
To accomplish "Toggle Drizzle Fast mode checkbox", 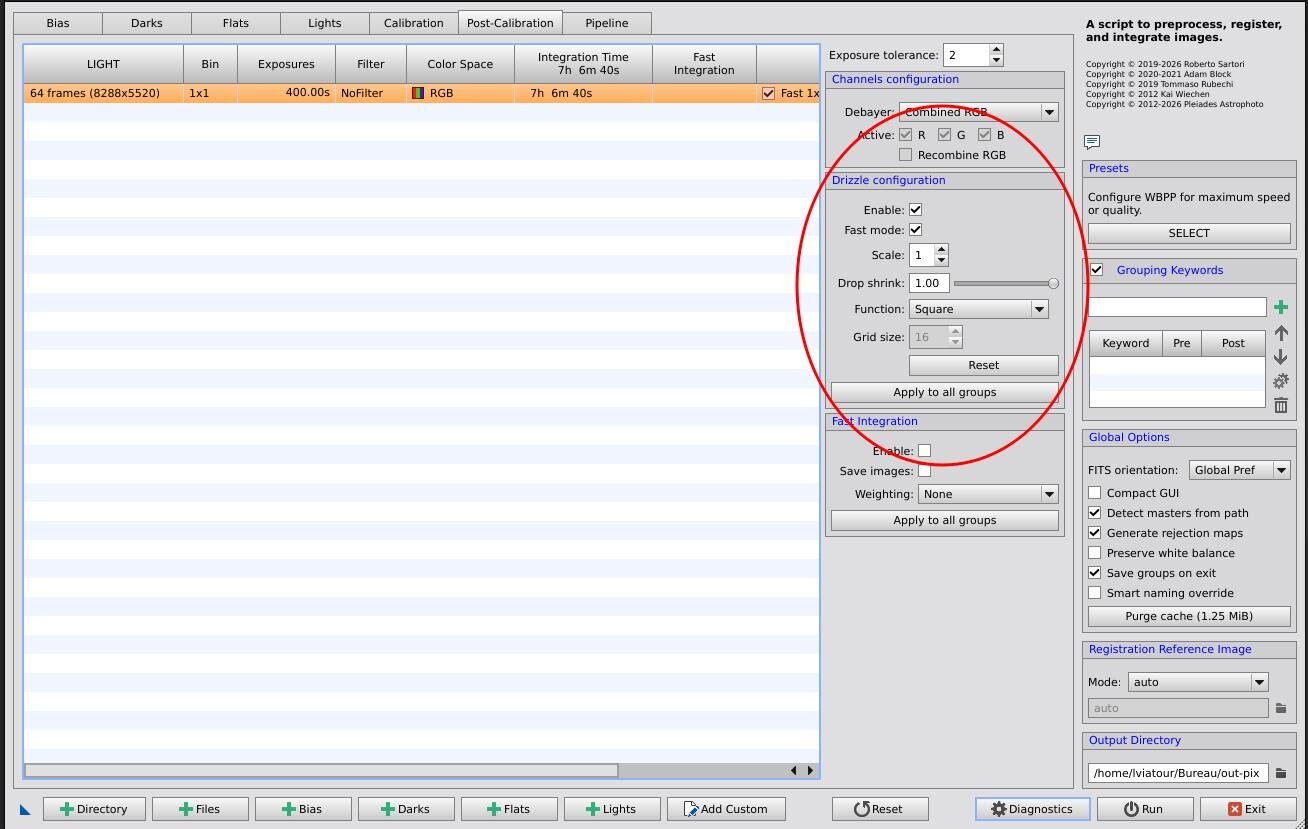I will click(x=915, y=230).
